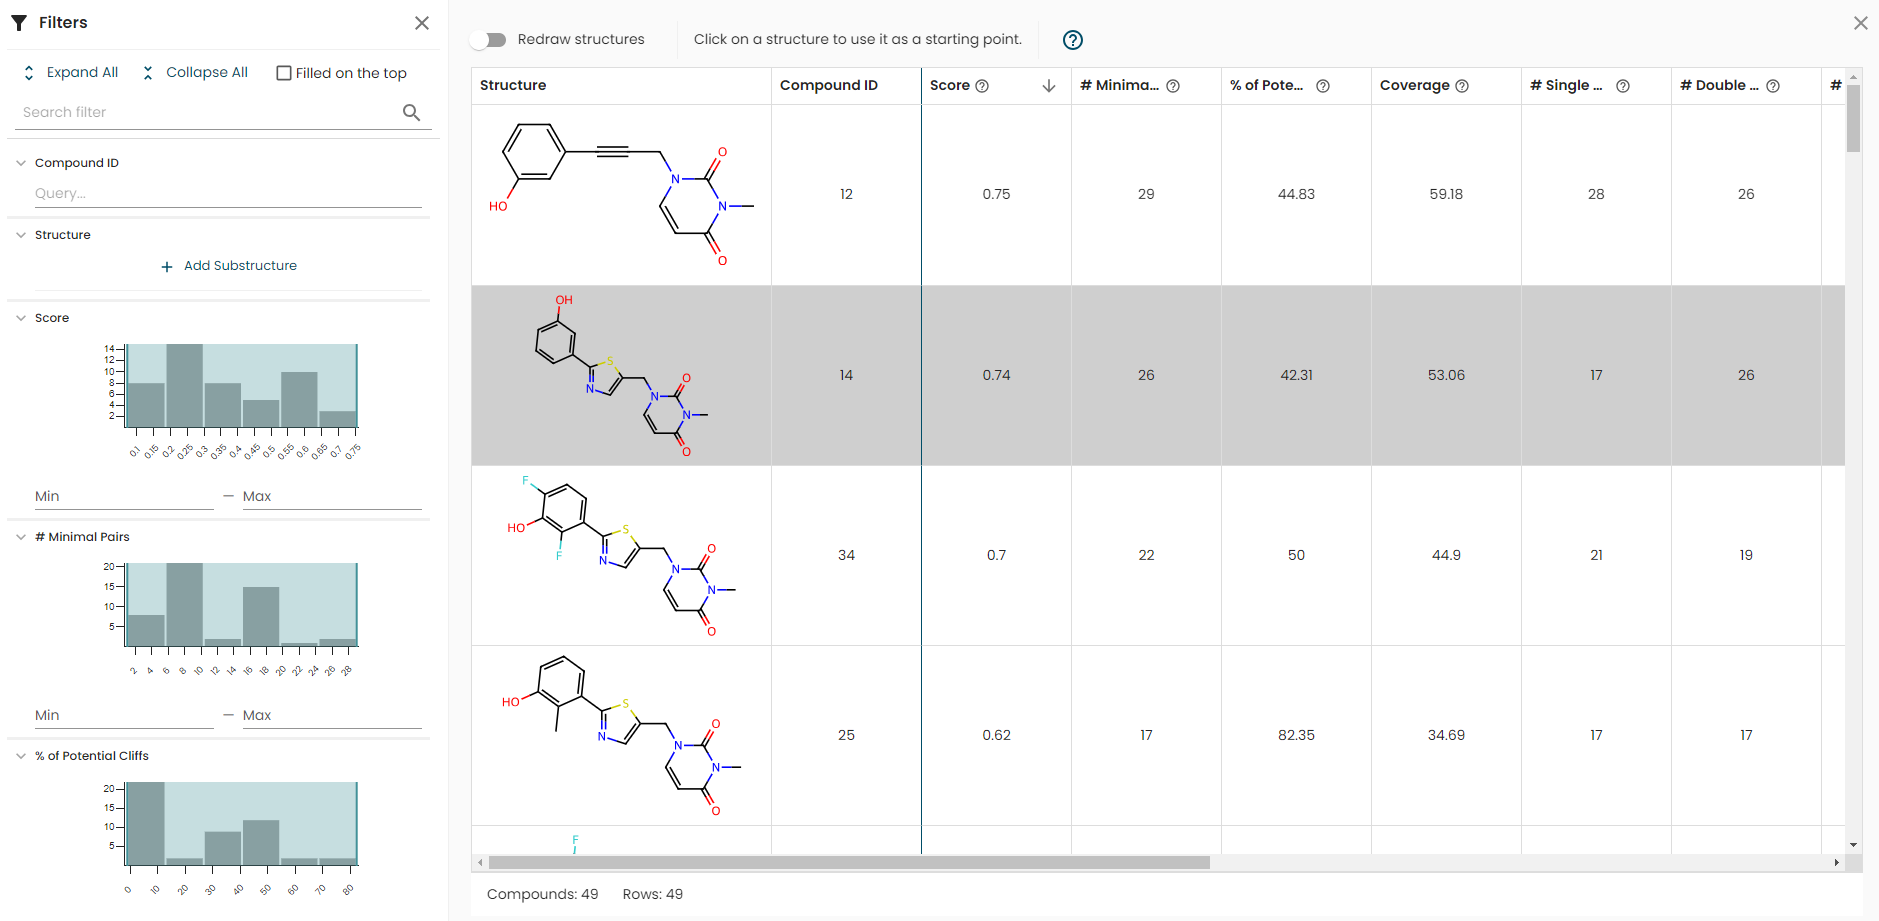Viewport: 1879px width, 921px height.
Task: Click the # Double column info icon
Action: 1773,86
